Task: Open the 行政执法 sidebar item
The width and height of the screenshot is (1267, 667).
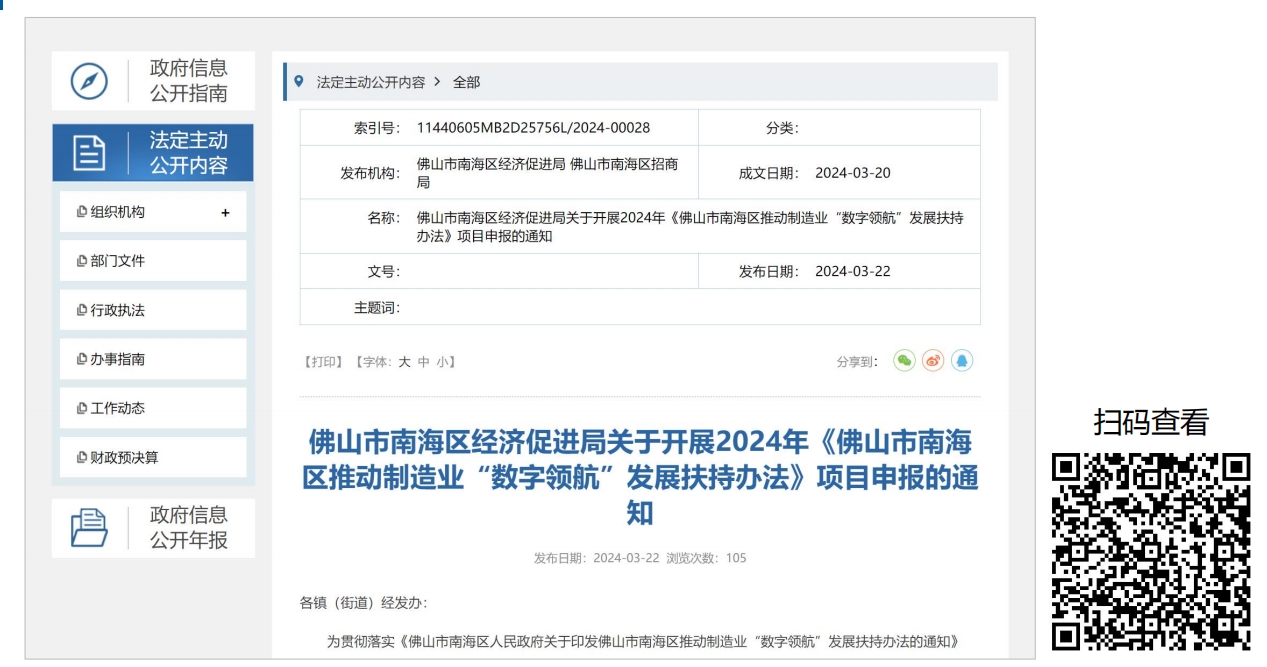Action: [117, 310]
